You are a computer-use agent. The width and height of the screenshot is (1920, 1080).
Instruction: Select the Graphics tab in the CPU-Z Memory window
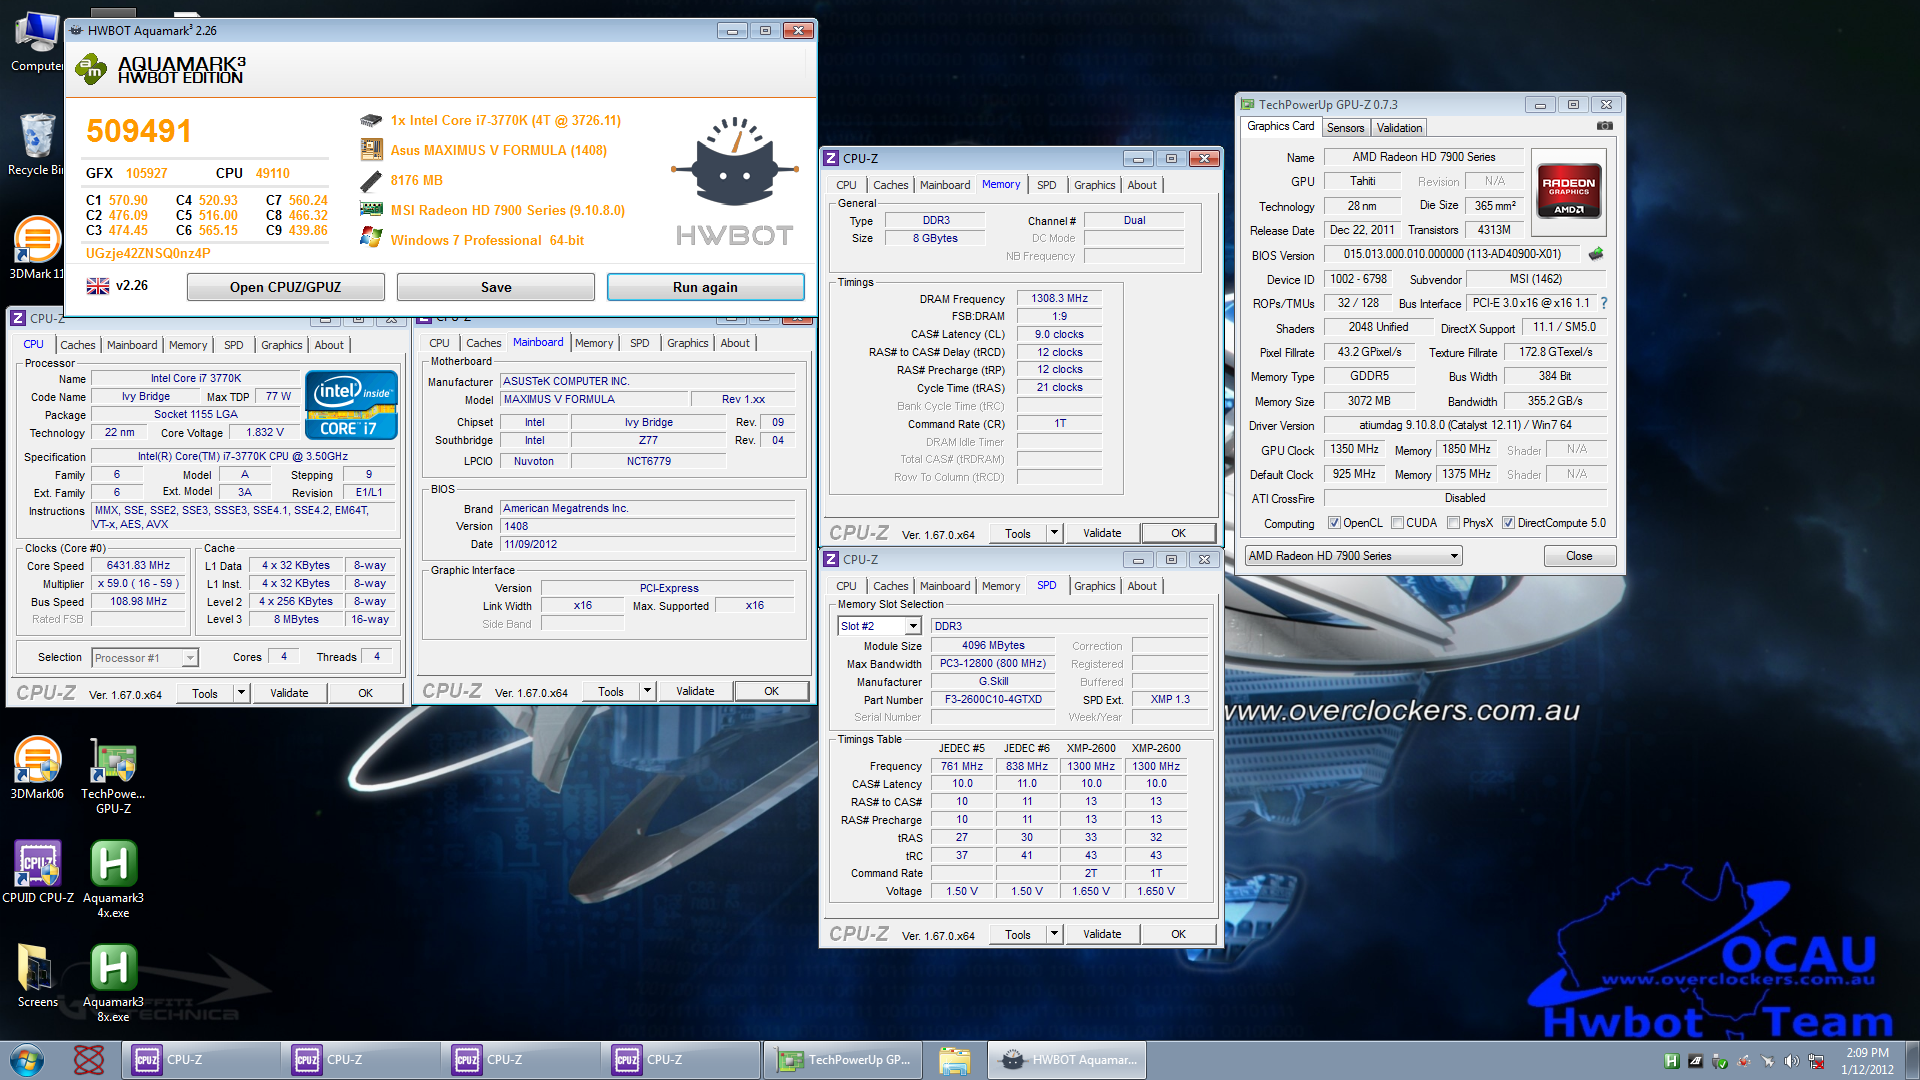(x=1094, y=185)
